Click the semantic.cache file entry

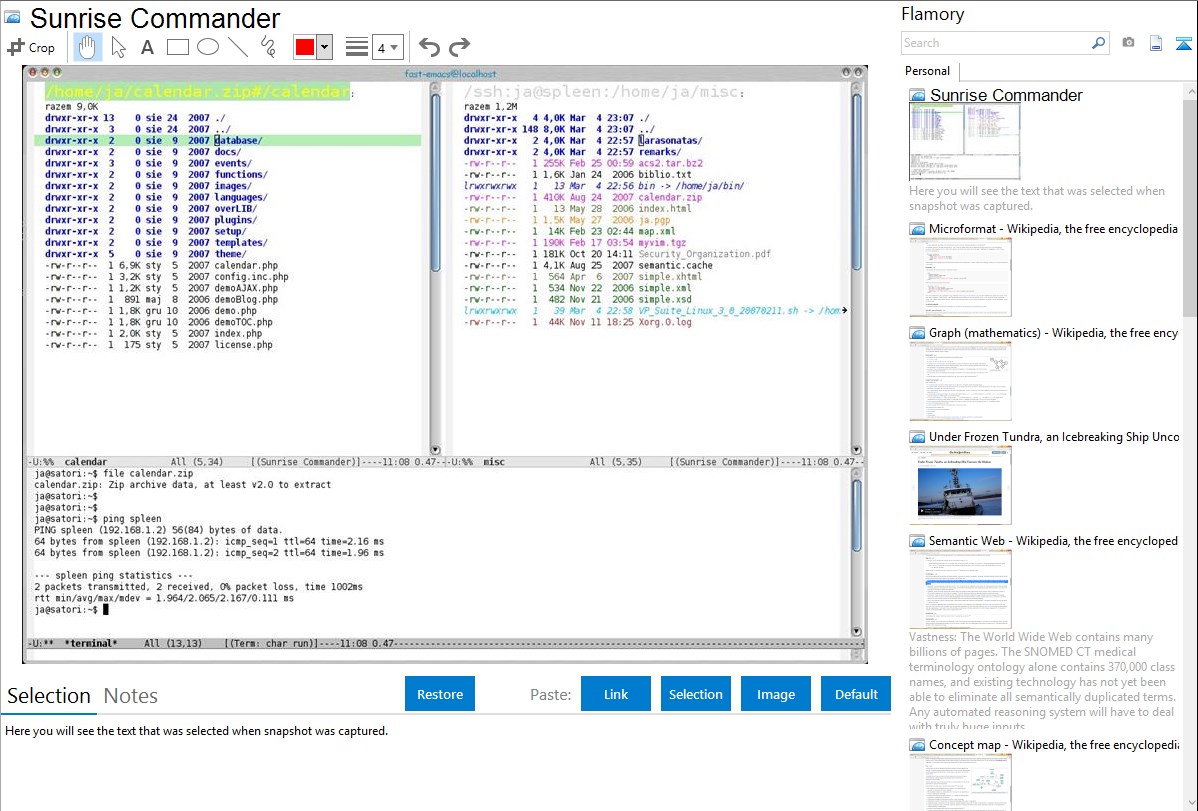point(675,265)
